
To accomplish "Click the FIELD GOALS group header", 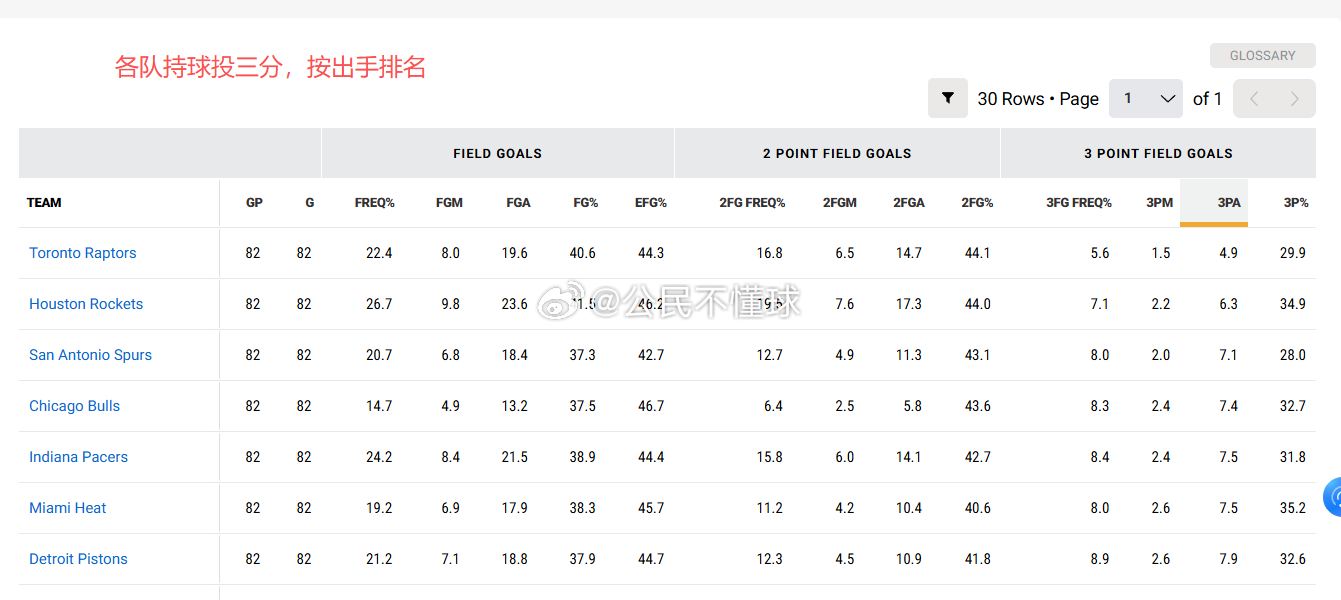I will [498, 153].
